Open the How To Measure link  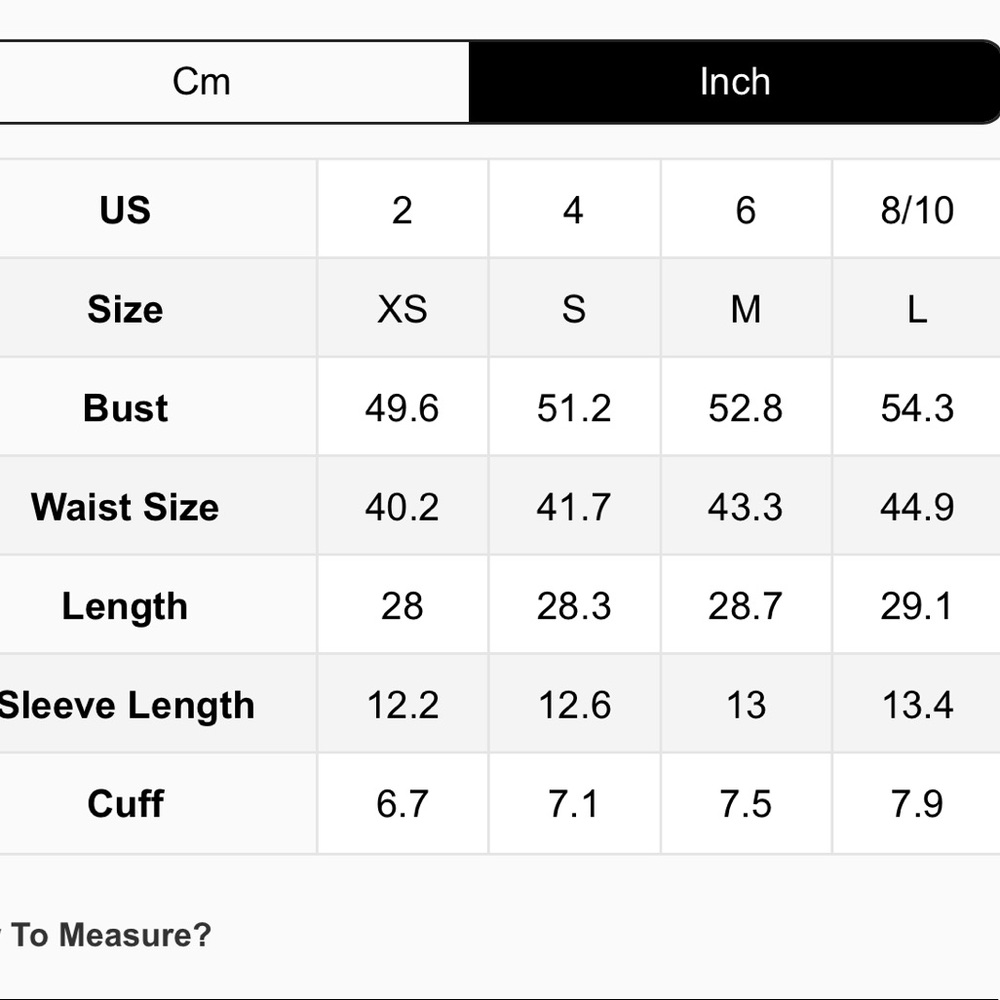click(x=110, y=935)
